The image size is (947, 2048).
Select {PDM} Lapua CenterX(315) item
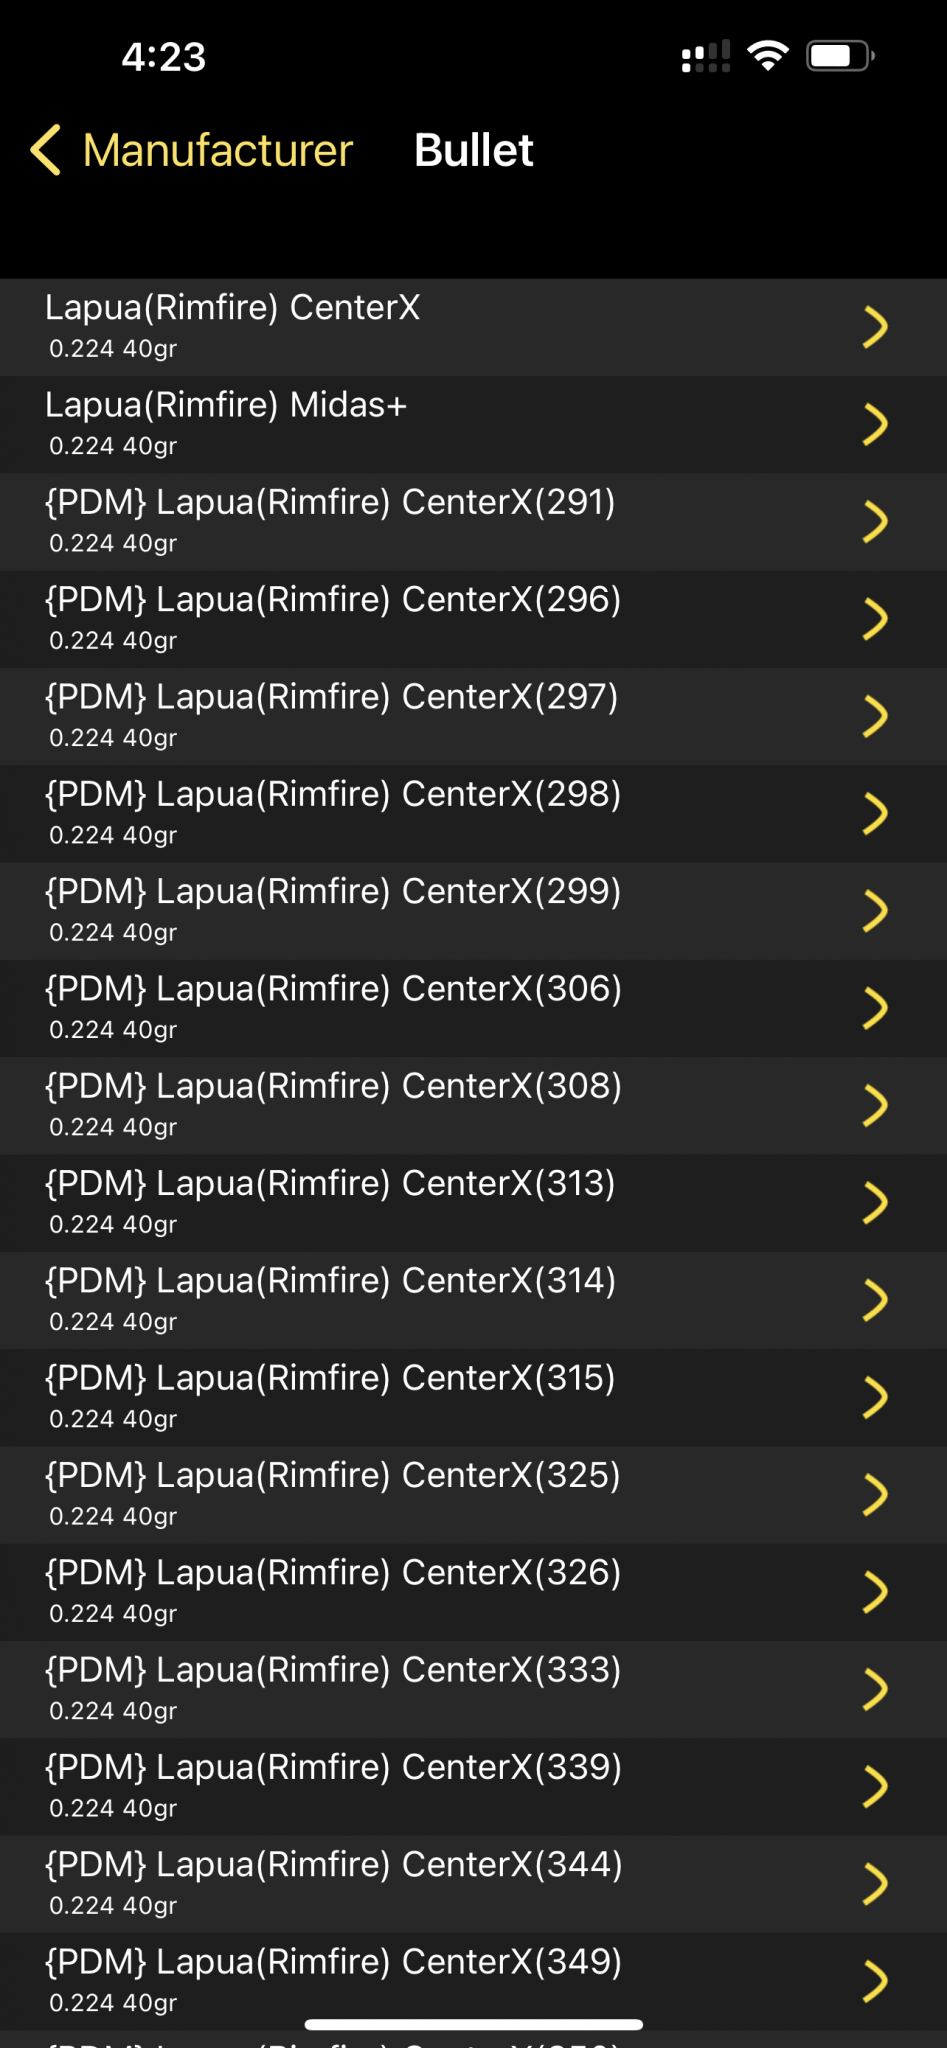point(330,1396)
